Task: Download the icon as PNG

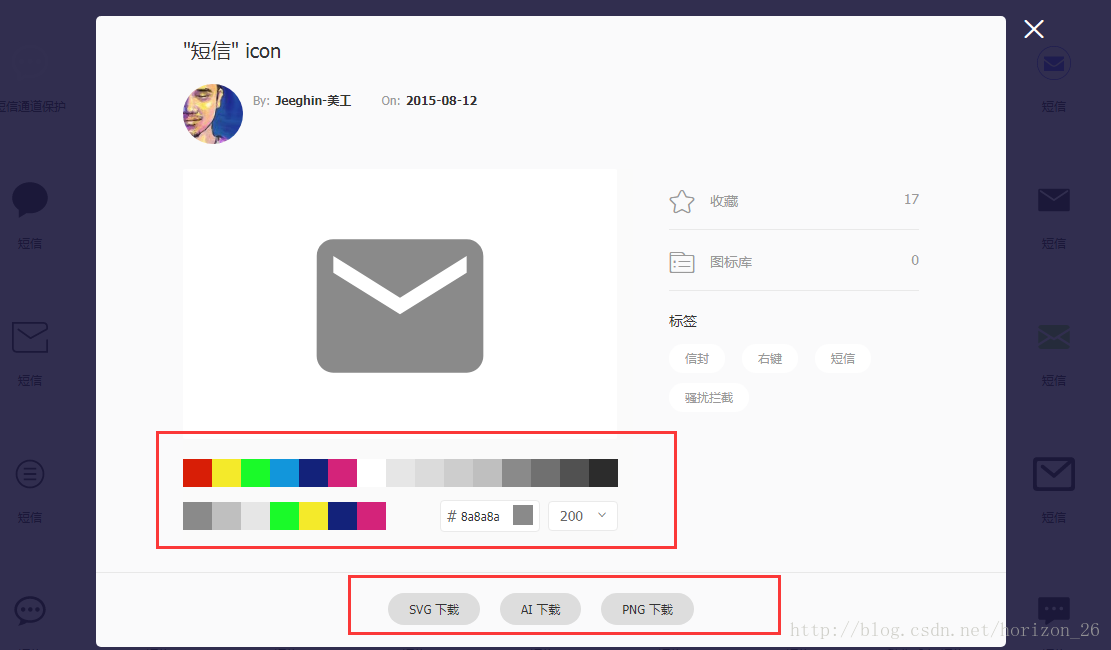Action: click(647, 610)
